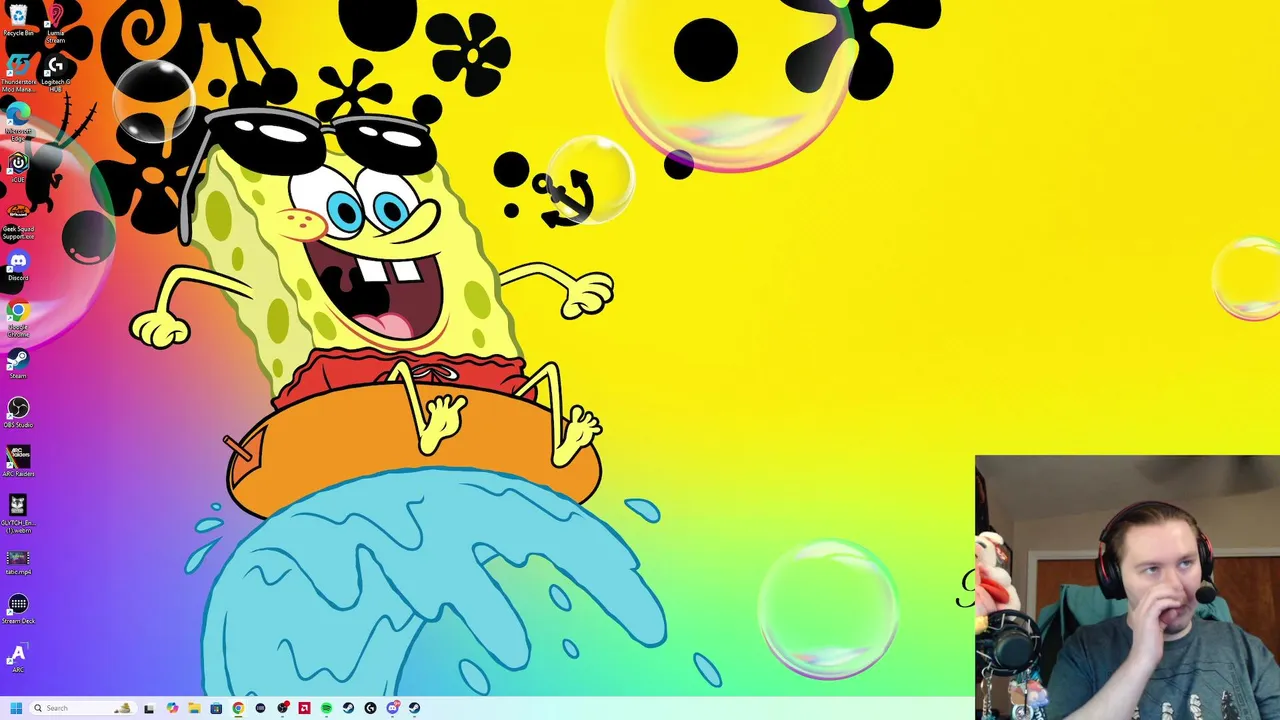Click the taskbar Search box
1280x720 pixels.
click(83, 708)
